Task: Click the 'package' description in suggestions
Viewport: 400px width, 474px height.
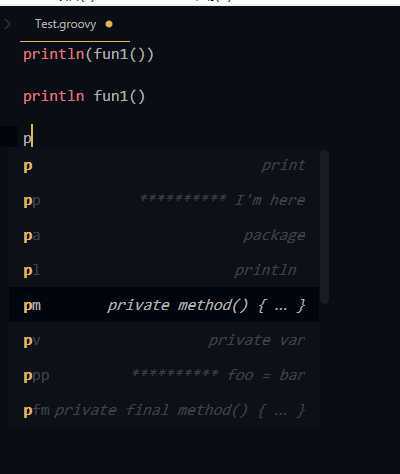Action: pos(274,236)
